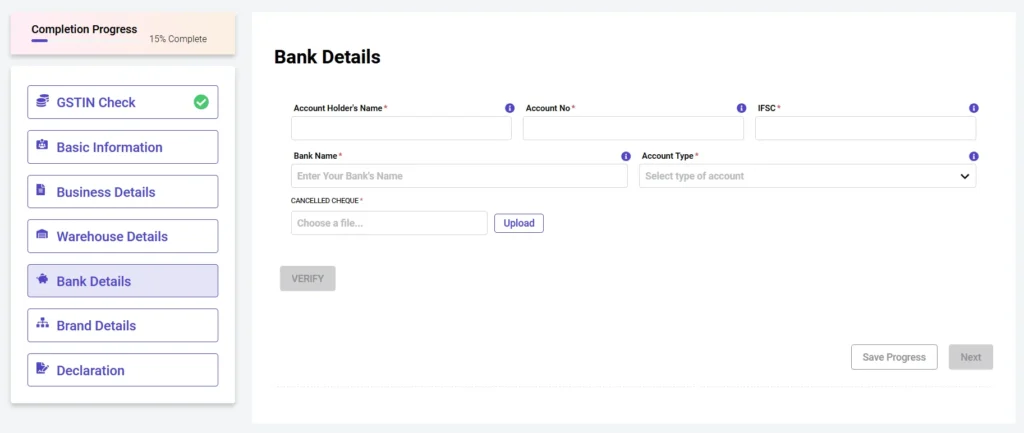Open the Business Details section
Screen dimensions: 1024x433
(123, 191)
